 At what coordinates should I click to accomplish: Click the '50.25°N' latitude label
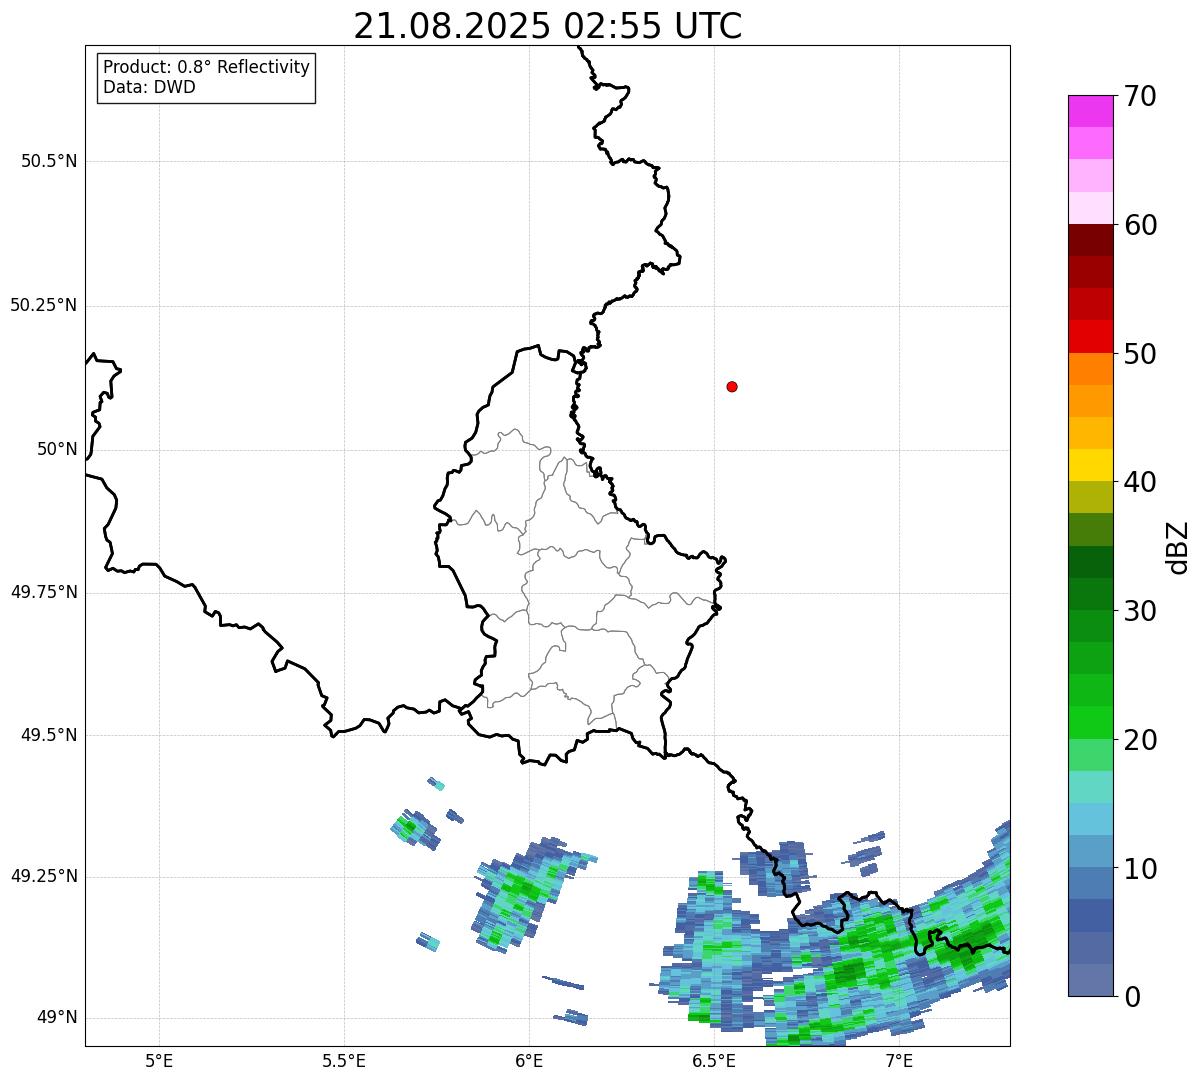(x=44, y=305)
